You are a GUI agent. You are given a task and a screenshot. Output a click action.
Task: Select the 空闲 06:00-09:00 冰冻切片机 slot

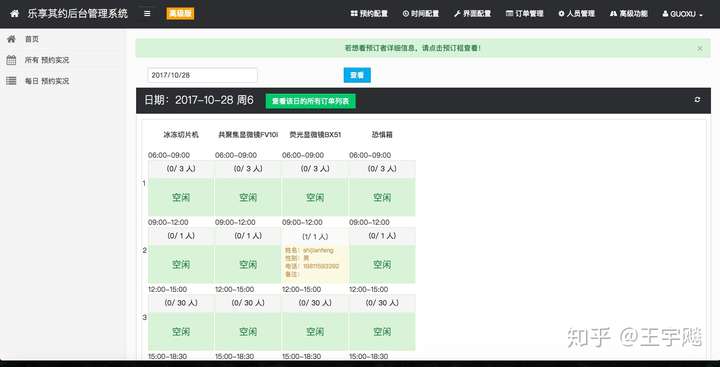tap(180, 198)
